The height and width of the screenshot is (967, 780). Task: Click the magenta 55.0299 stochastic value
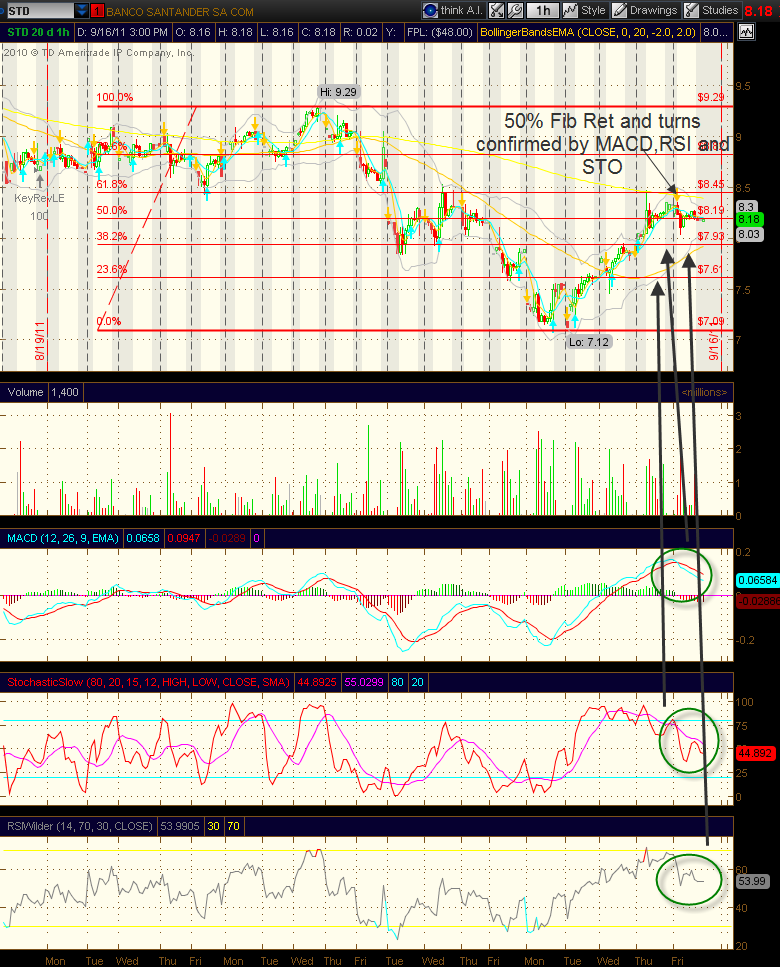click(364, 682)
